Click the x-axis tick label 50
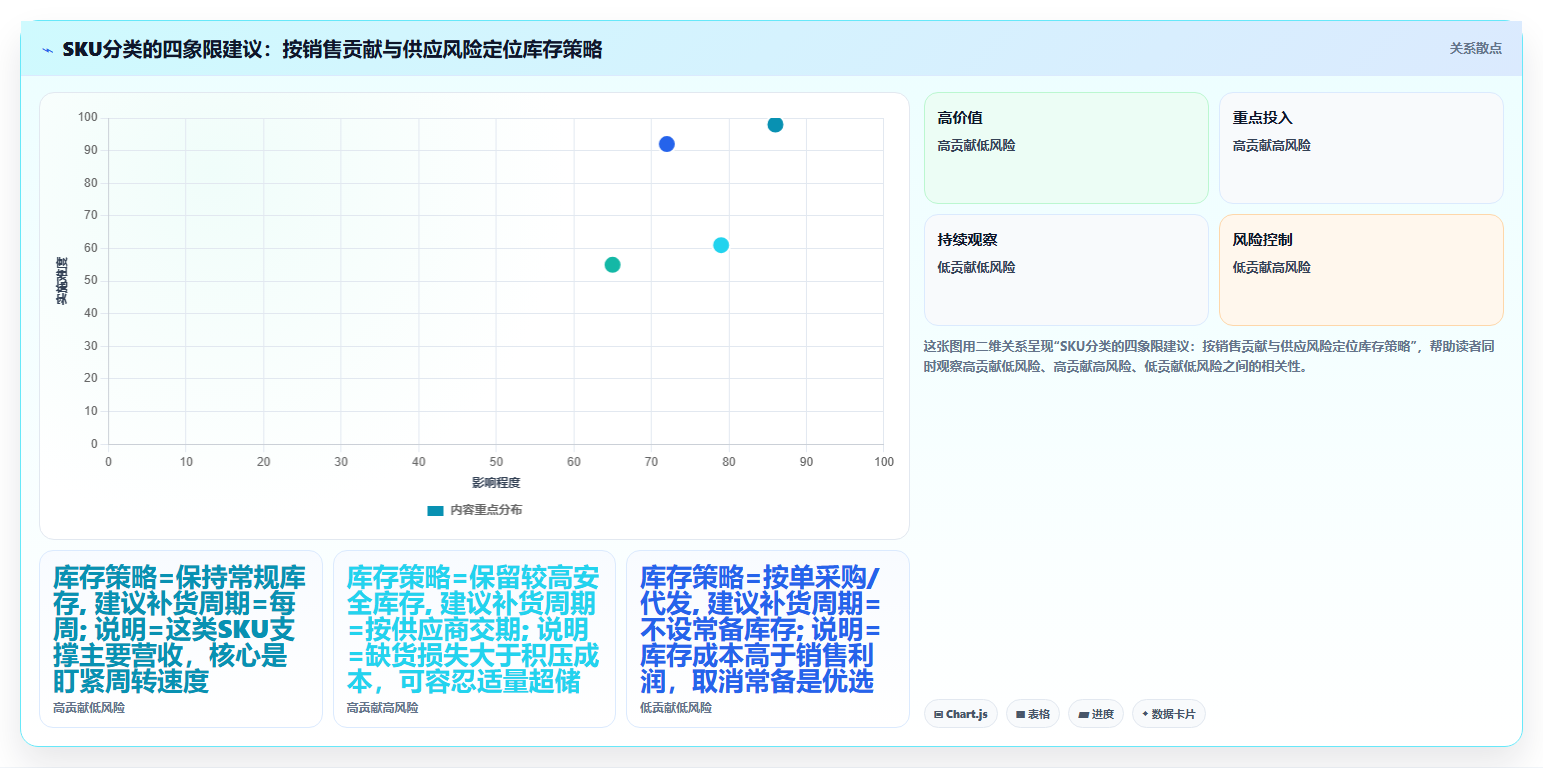 pos(496,462)
